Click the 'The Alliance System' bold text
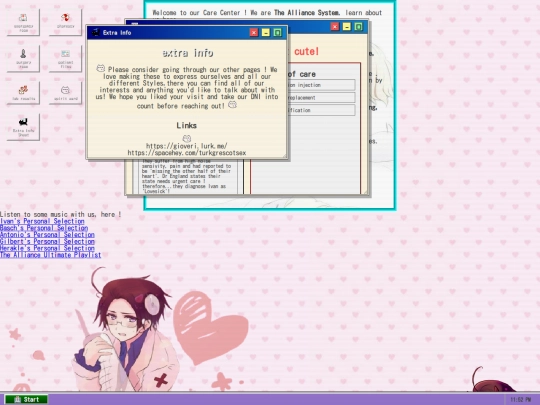This screenshot has height=405, width=540. click(307, 13)
